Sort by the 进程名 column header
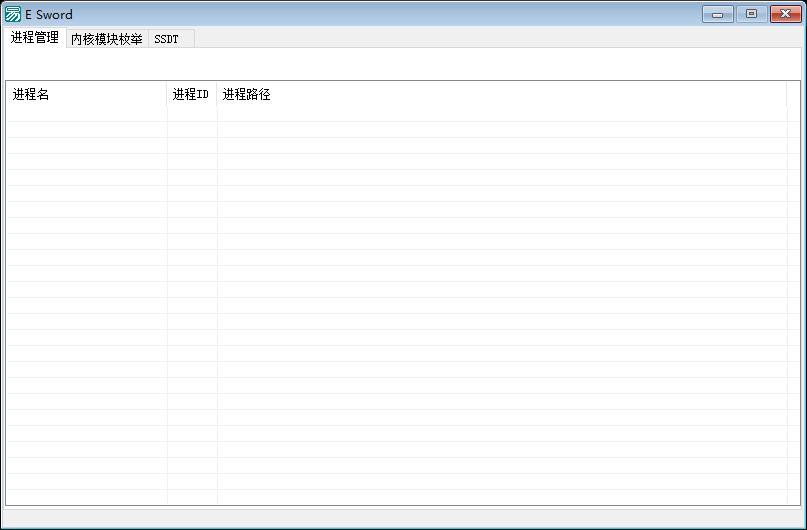This screenshot has width=807, height=530. [x=85, y=95]
